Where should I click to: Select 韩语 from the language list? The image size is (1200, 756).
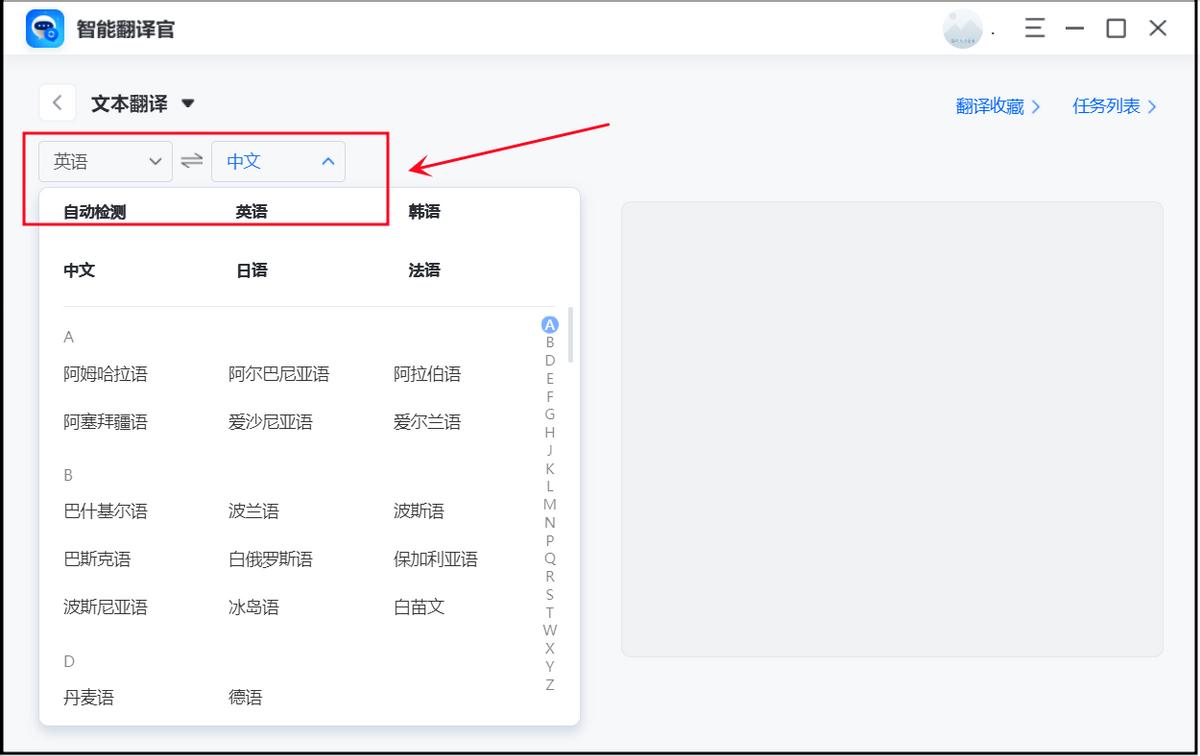pyautogui.click(x=424, y=211)
